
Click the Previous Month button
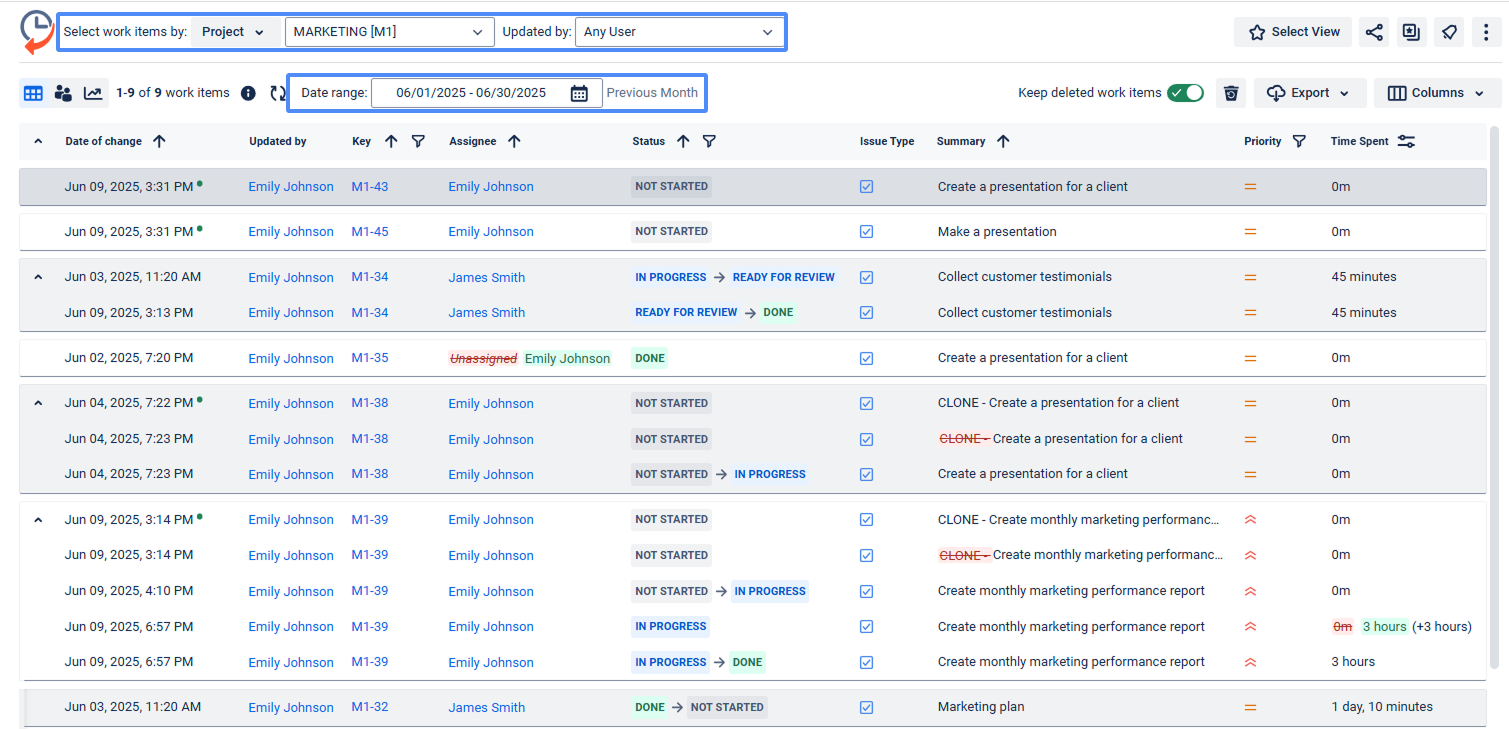pyautogui.click(x=652, y=92)
